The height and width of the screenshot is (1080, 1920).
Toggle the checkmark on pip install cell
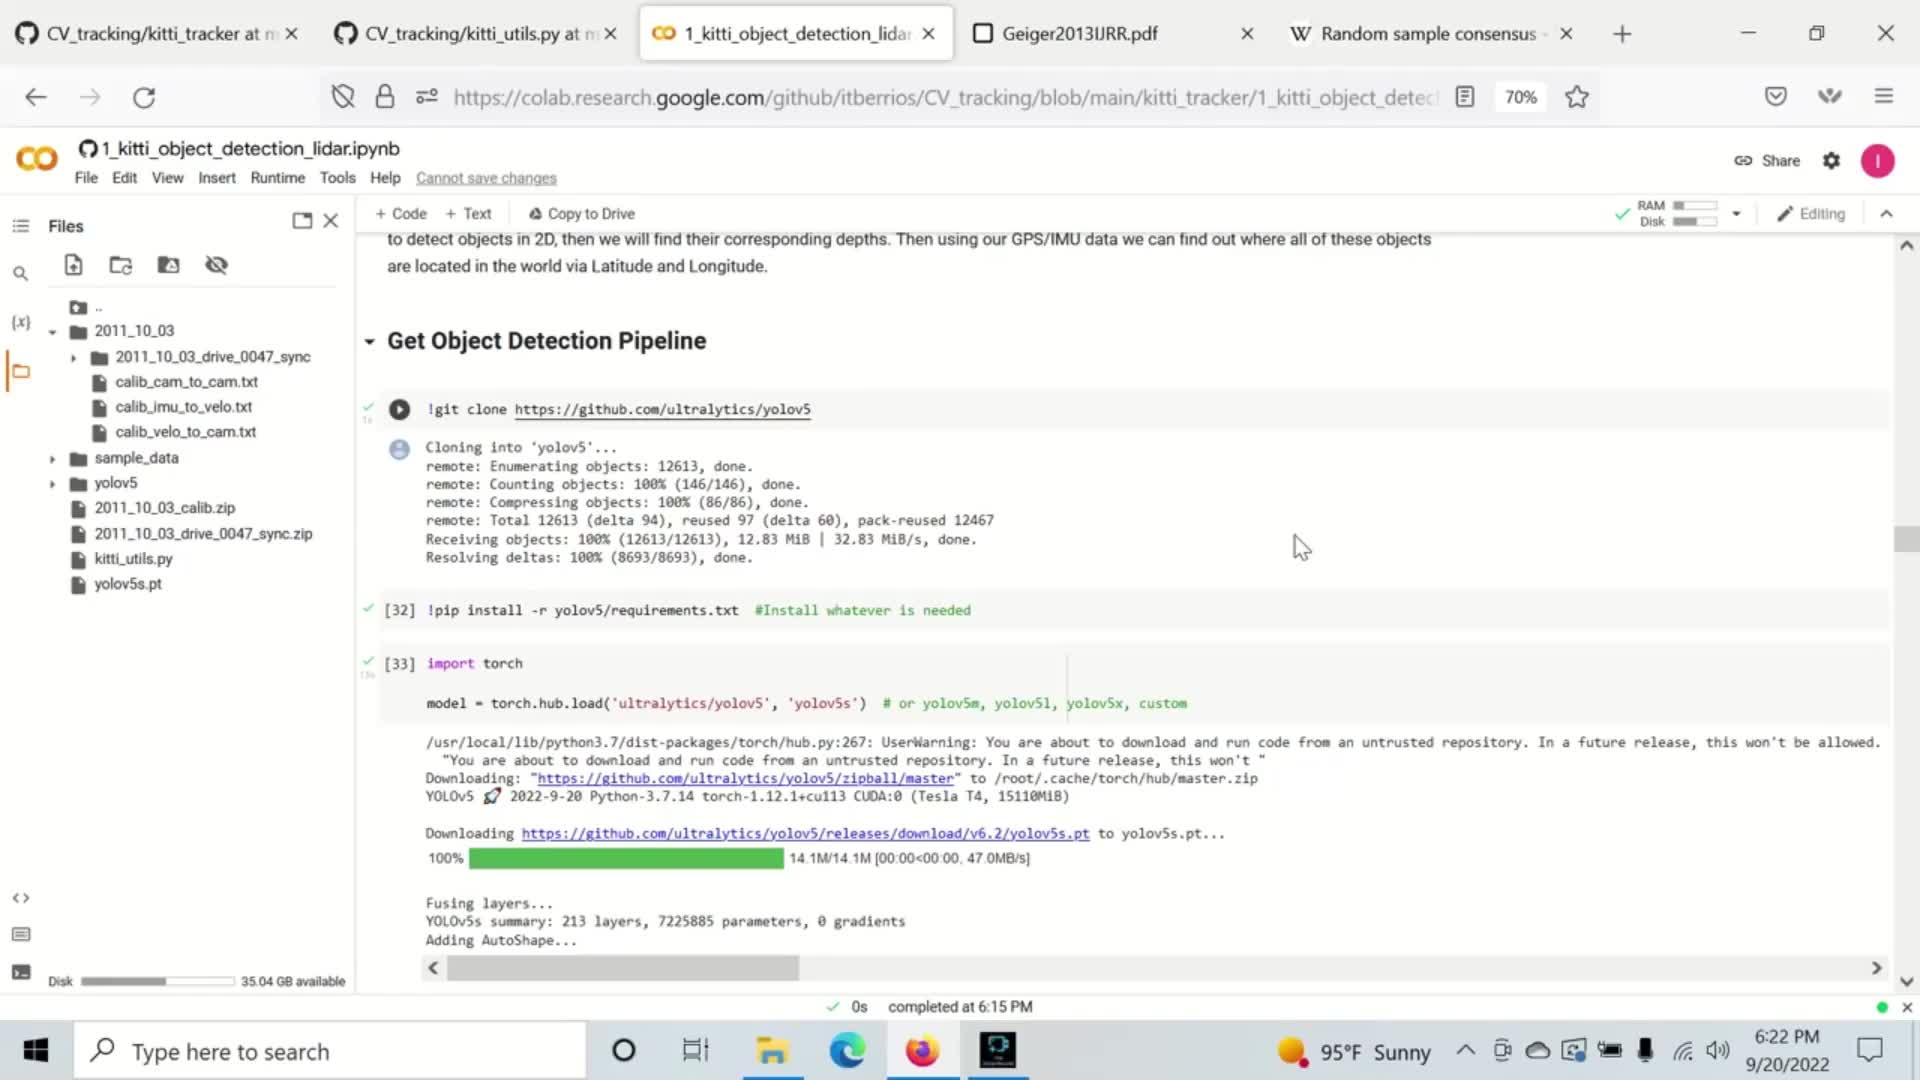pos(368,608)
